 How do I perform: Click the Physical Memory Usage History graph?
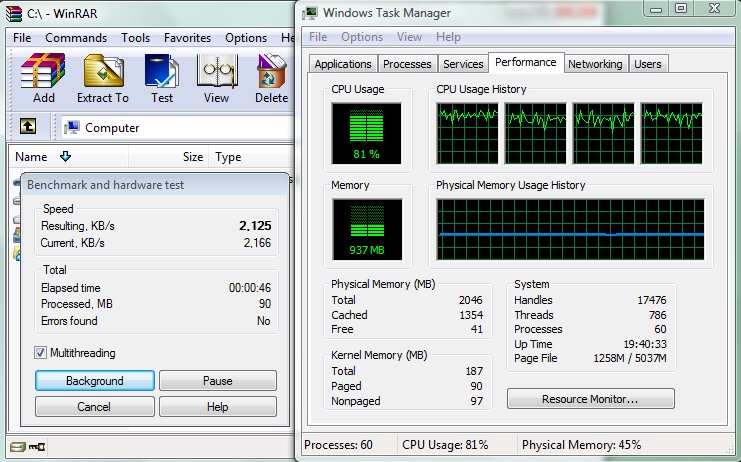pos(570,229)
